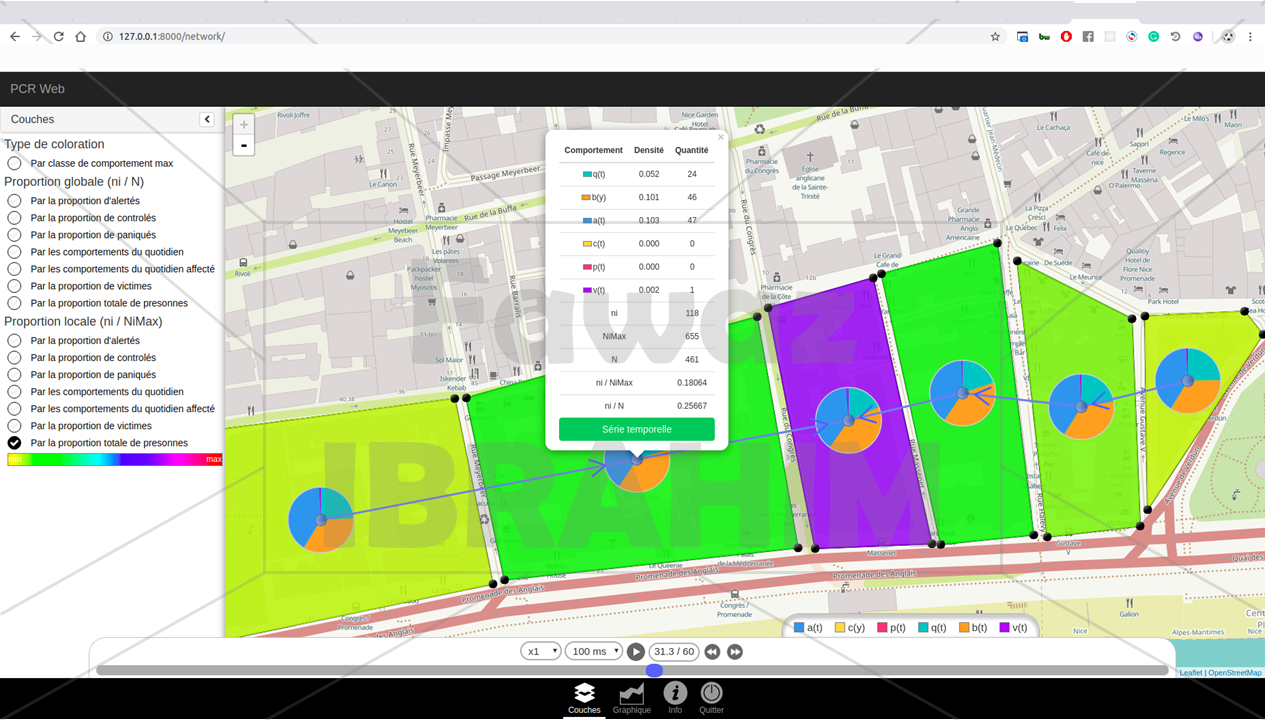Click the ni / N value 0.25667

(692, 405)
